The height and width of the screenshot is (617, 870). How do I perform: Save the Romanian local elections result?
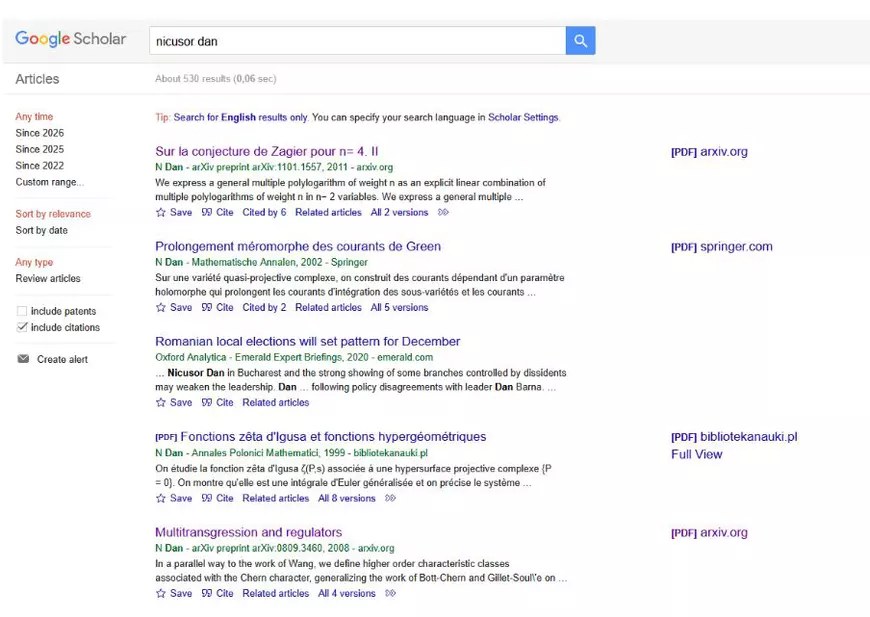click(x=173, y=402)
